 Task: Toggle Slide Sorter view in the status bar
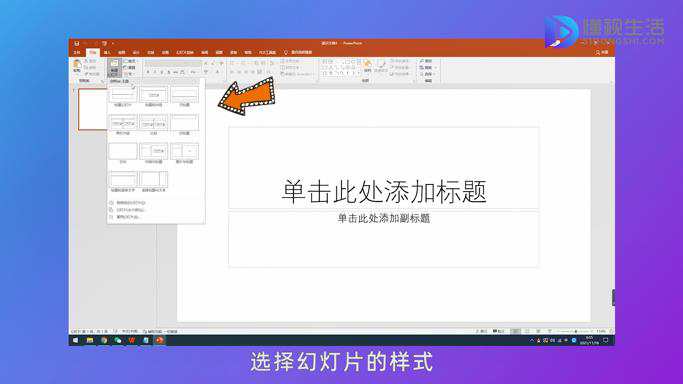tap(527, 331)
